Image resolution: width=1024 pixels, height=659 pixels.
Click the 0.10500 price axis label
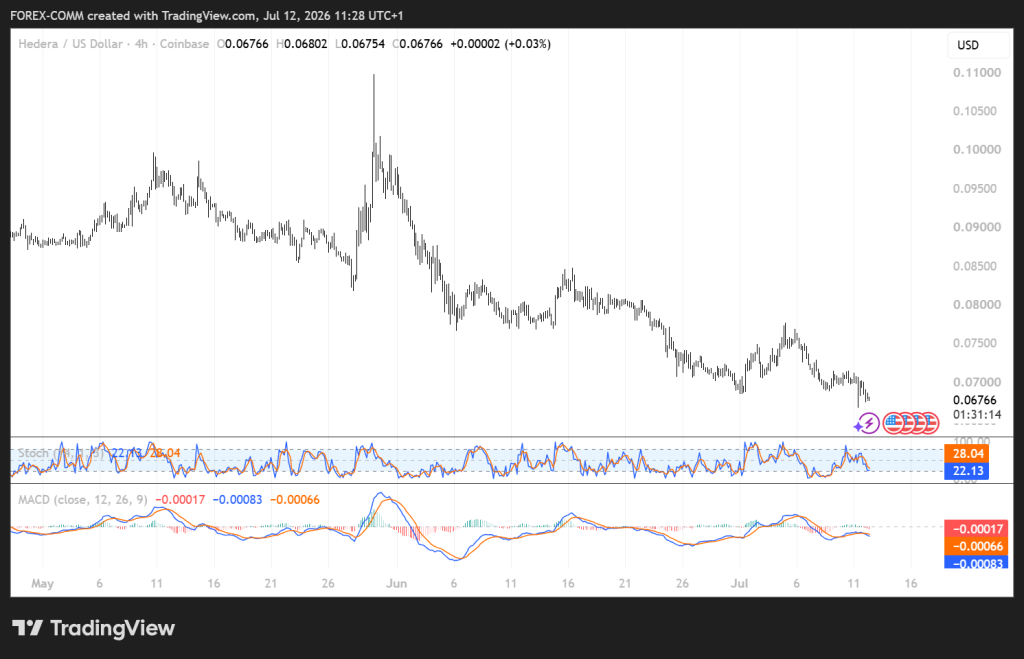point(975,111)
